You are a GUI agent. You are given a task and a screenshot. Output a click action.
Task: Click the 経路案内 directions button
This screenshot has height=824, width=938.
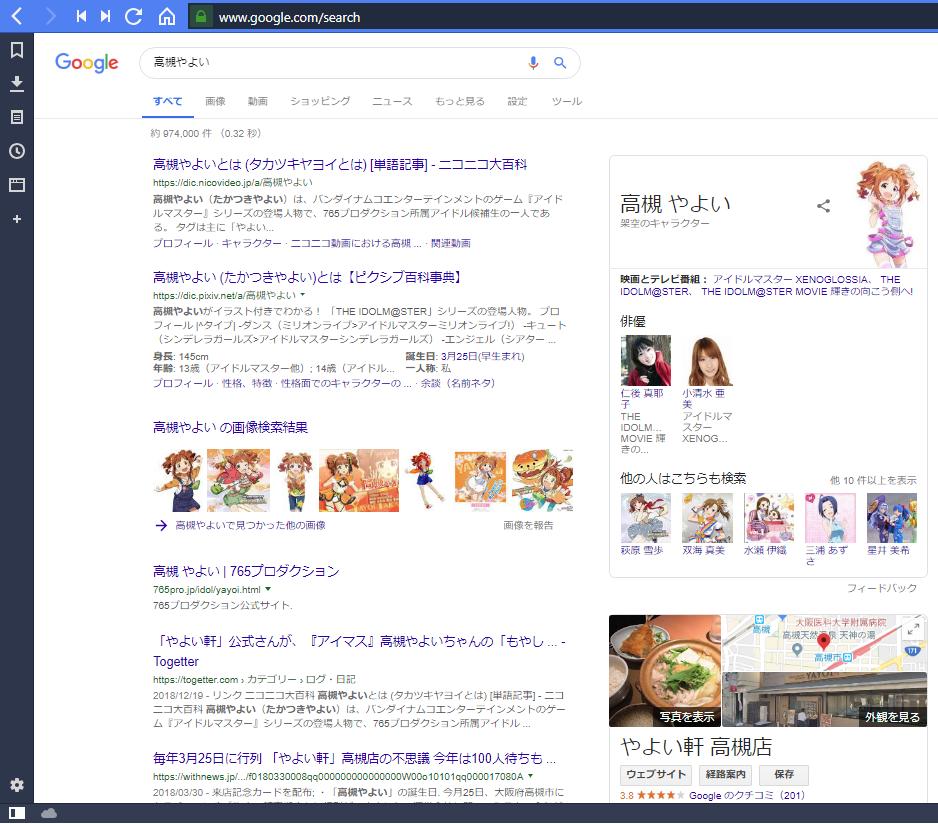726,774
